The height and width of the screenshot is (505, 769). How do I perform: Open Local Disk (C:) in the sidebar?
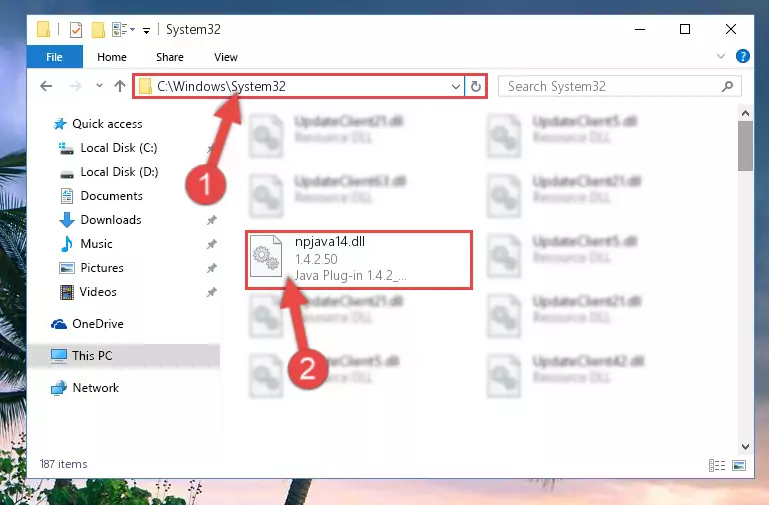tap(119, 148)
